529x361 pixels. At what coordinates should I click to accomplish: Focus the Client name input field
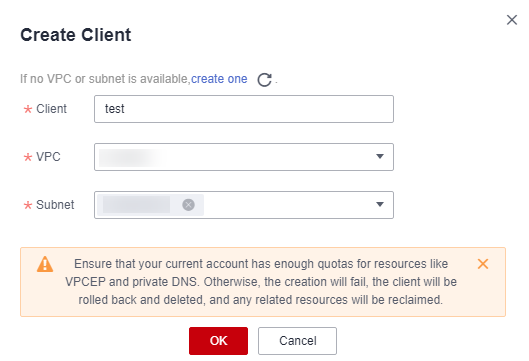click(244, 109)
